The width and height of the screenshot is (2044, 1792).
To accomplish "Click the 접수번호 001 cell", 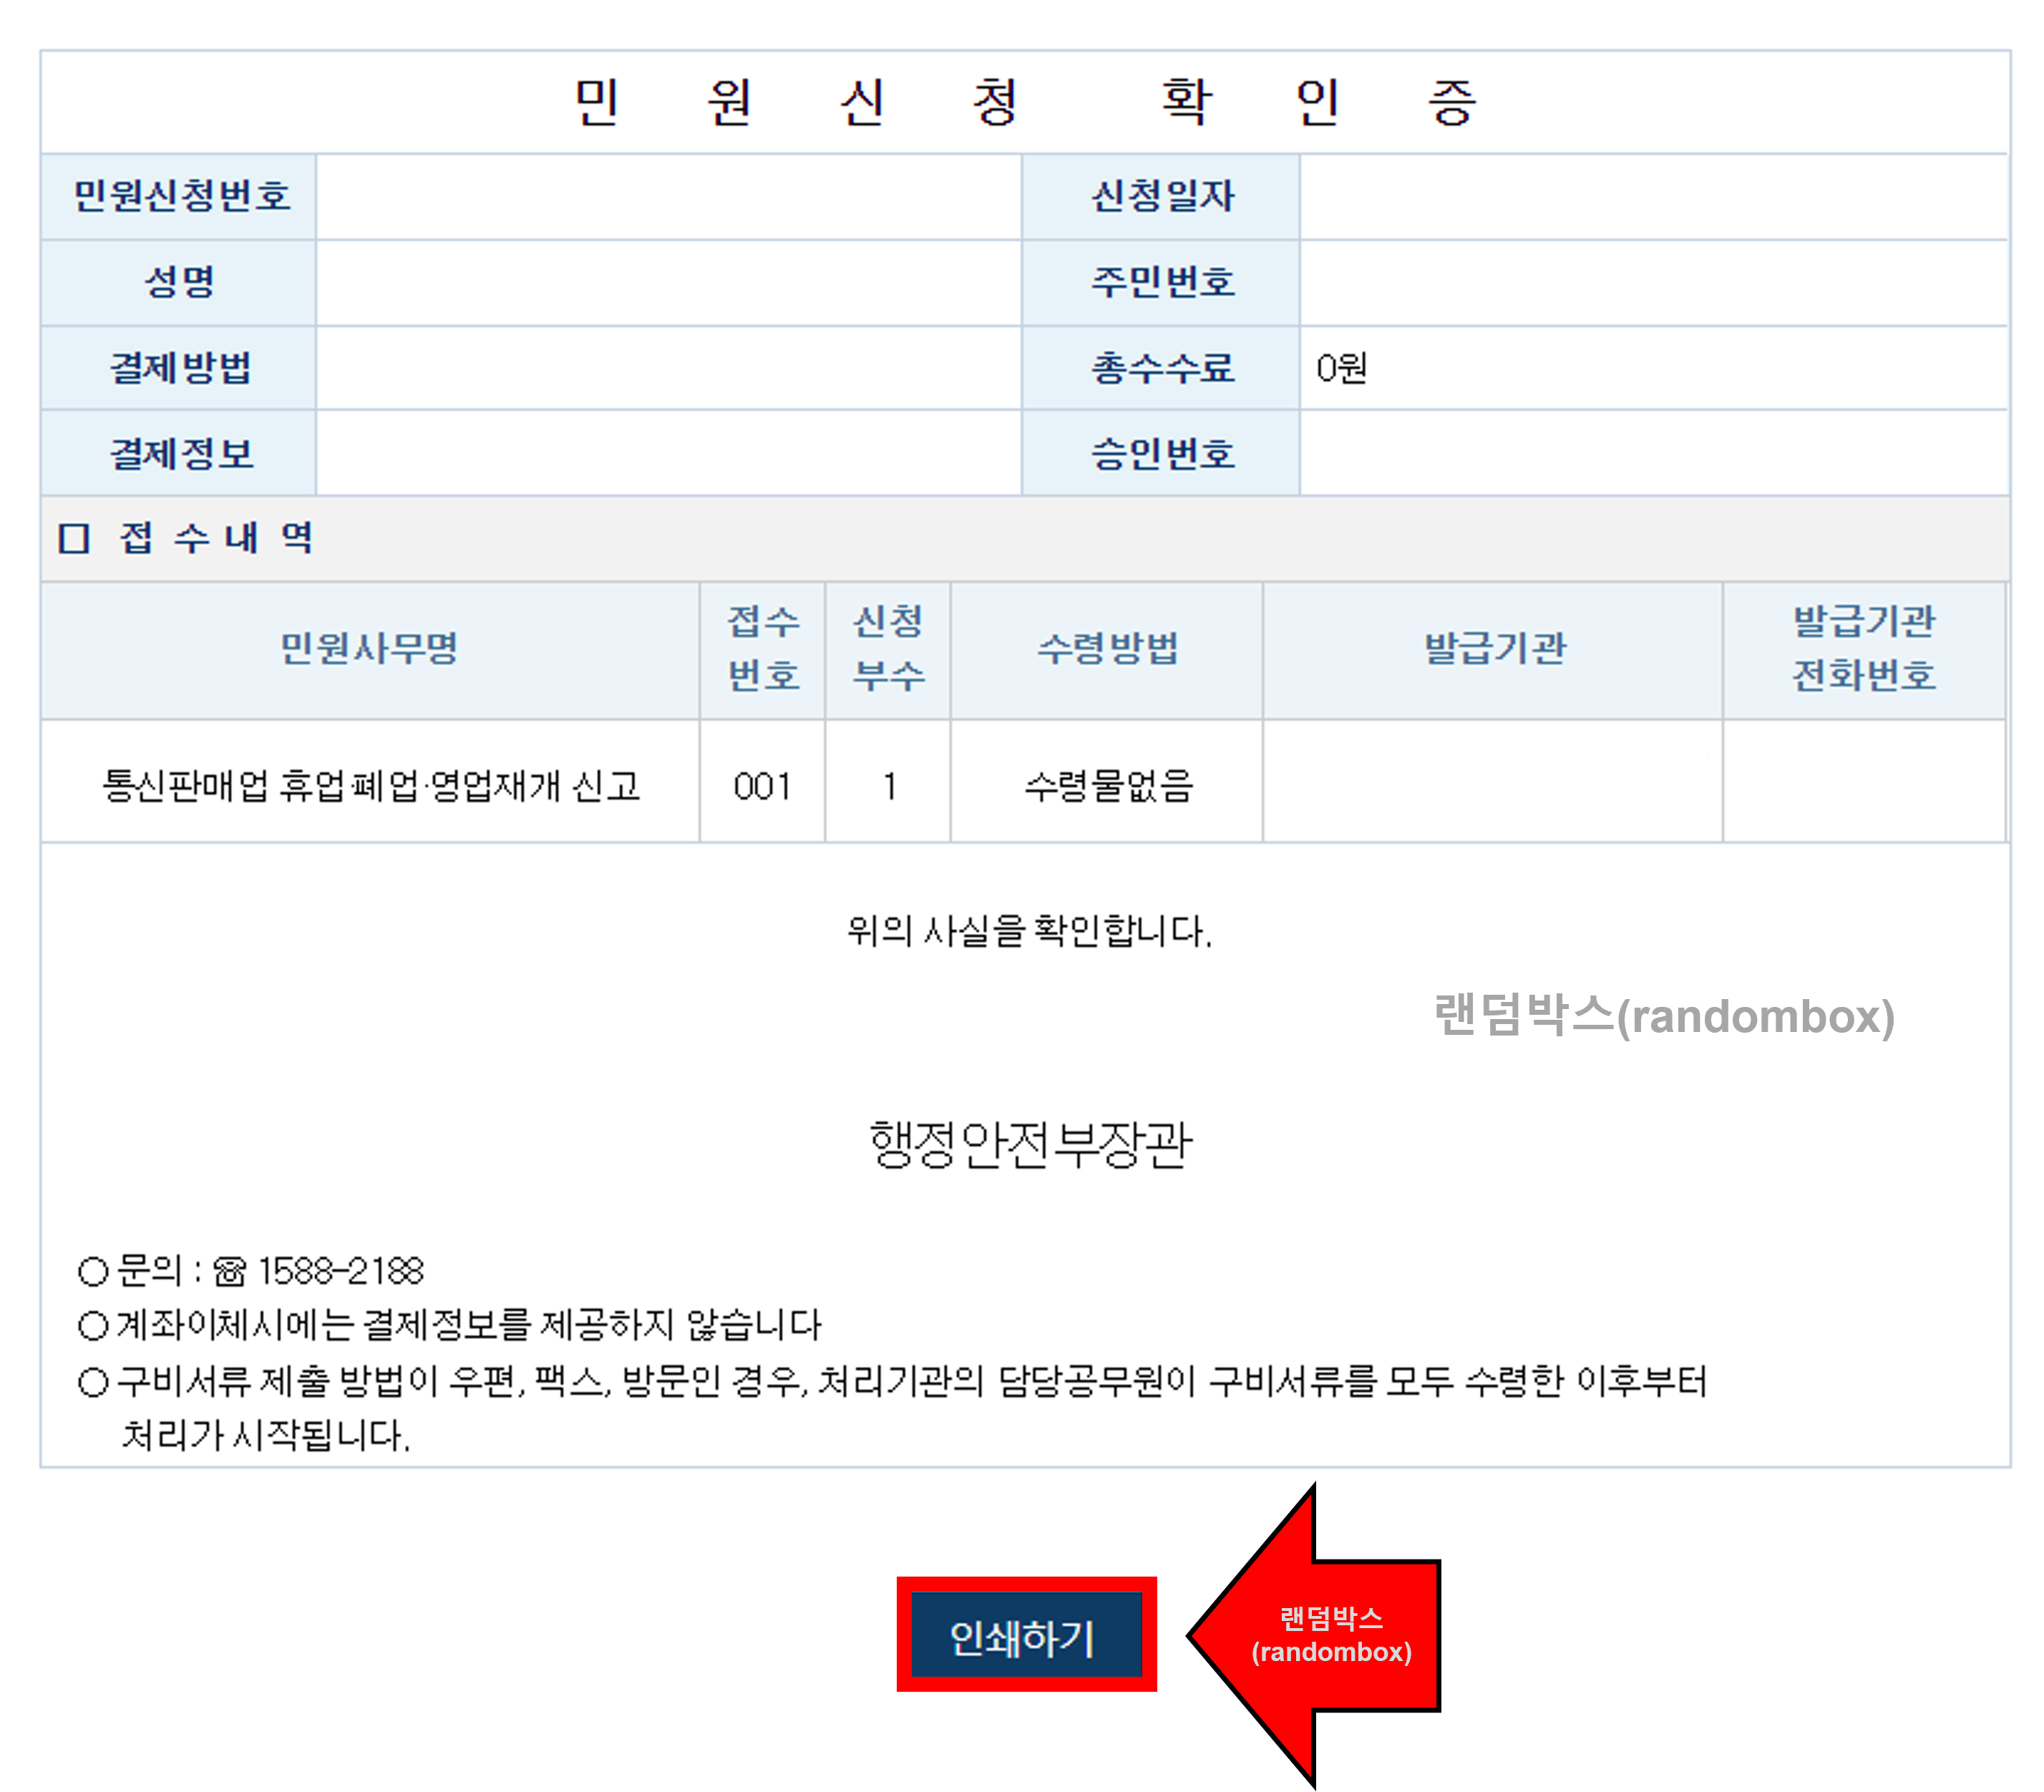I will click(762, 786).
